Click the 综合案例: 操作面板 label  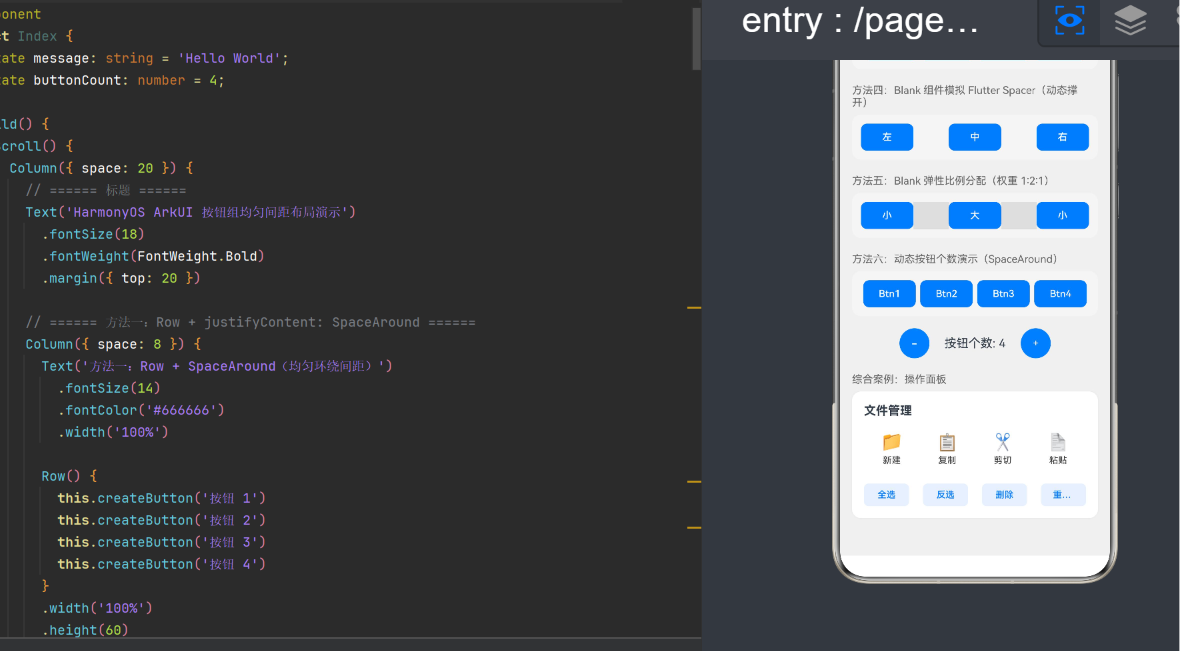coord(899,379)
